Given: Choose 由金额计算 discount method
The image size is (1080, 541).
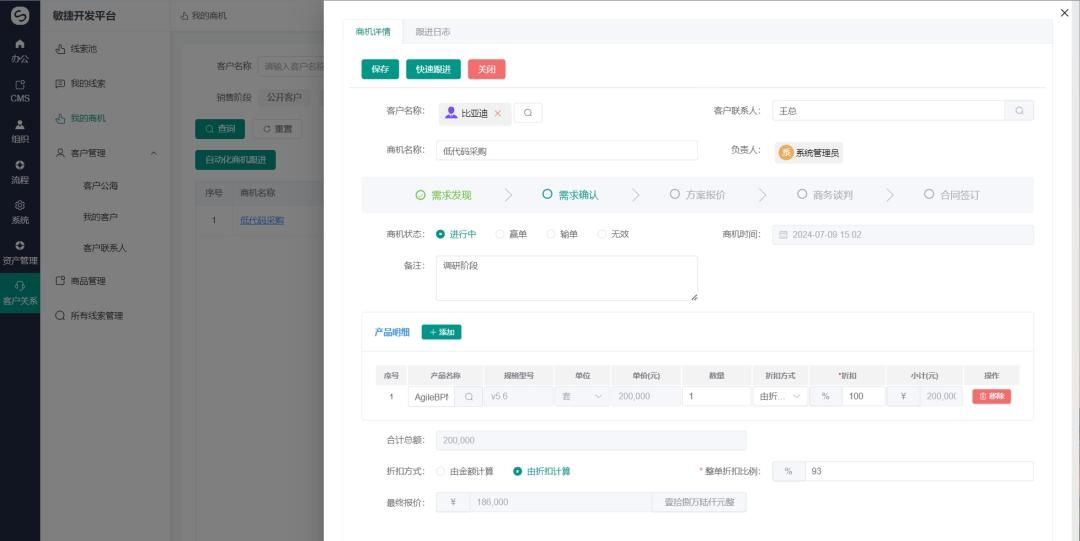Looking at the screenshot, I should (x=440, y=471).
